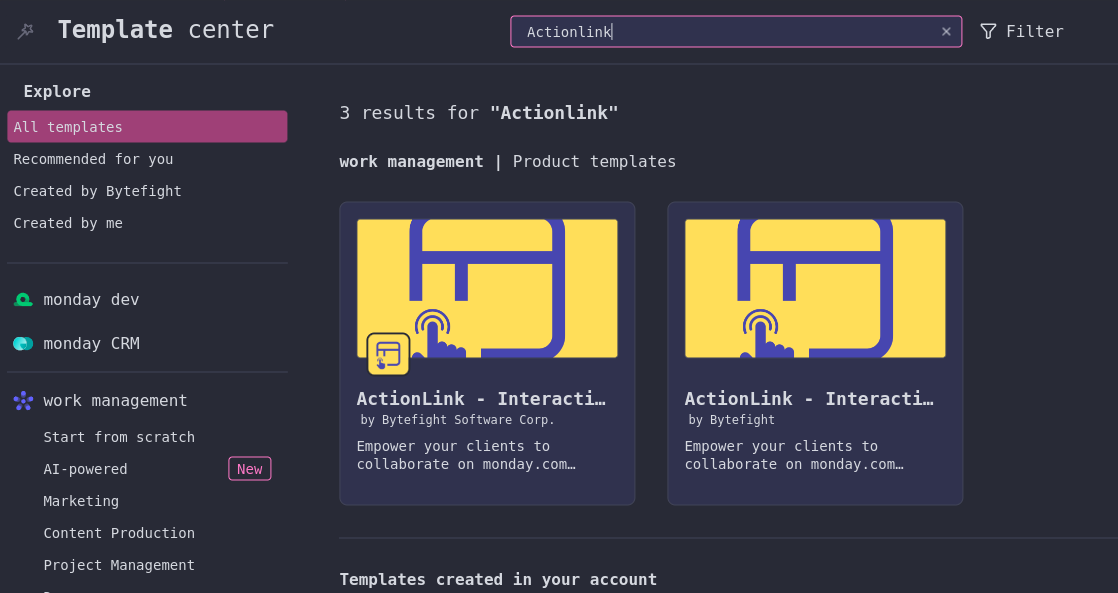Show templates Created by Bytefight
The height and width of the screenshot is (593, 1118).
[98, 191]
